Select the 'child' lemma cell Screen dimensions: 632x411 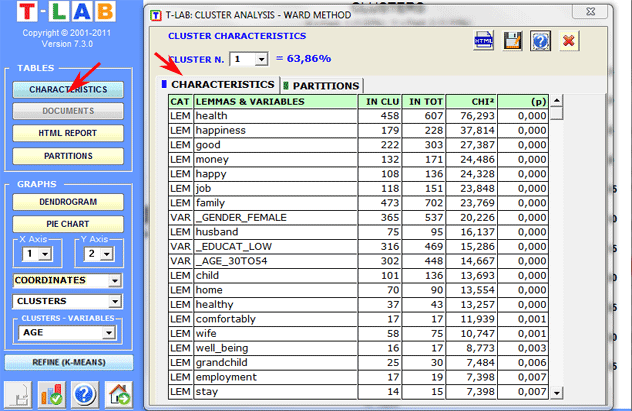tap(276, 276)
